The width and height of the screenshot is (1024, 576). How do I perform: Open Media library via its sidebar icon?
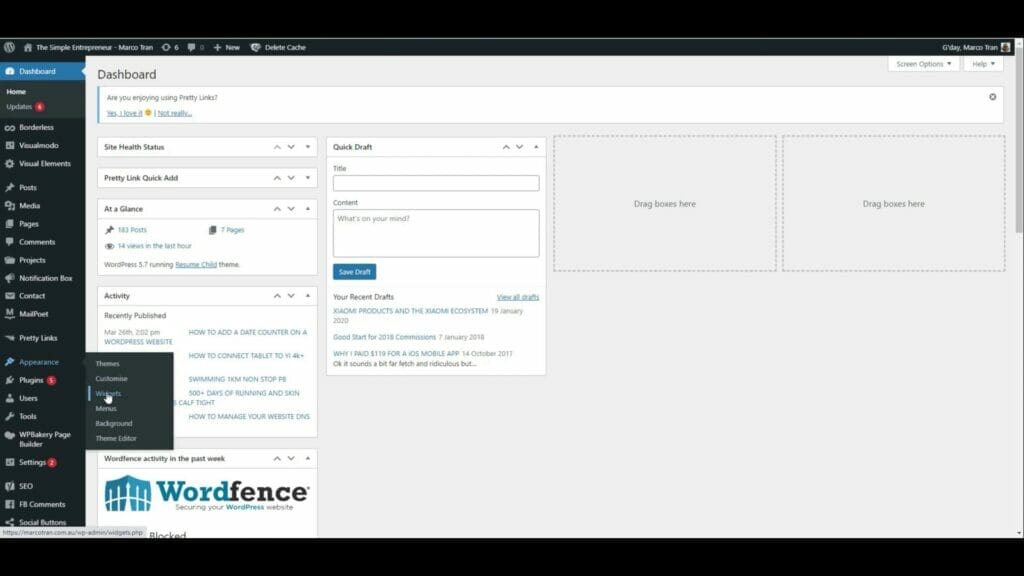tap(12, 205)
